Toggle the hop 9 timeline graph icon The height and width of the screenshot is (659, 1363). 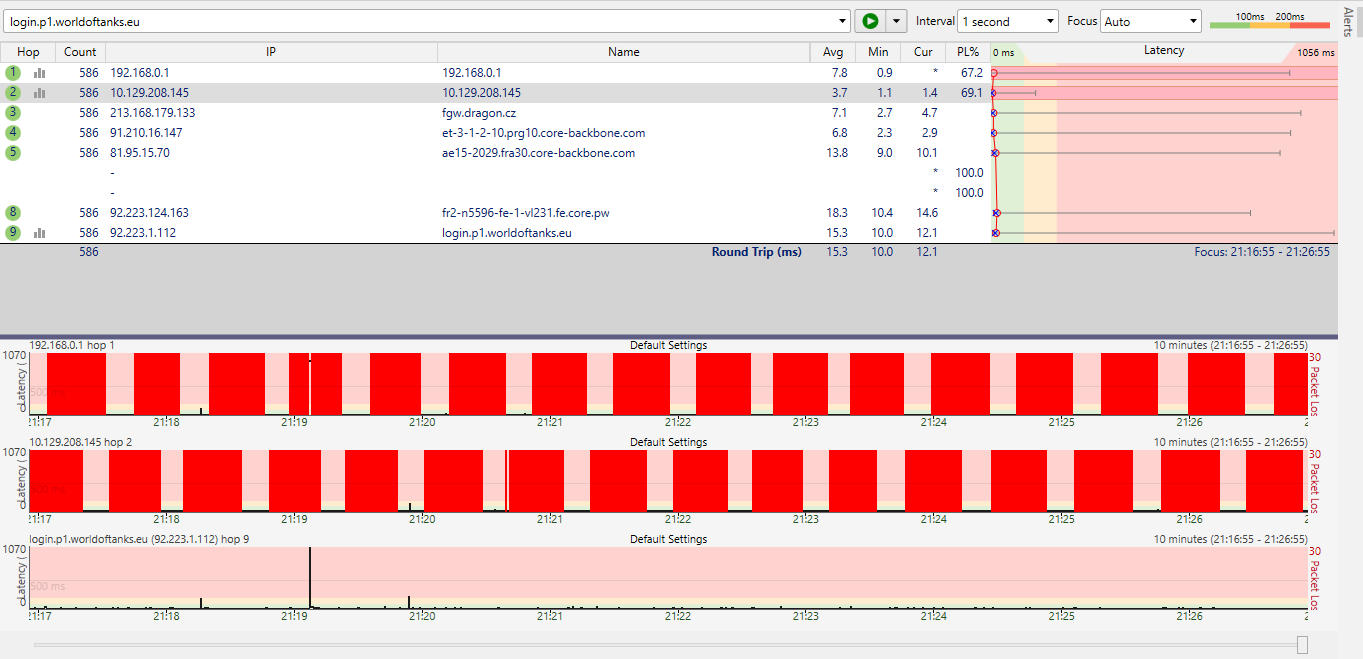pyautogui.click(x=40, y=233)
